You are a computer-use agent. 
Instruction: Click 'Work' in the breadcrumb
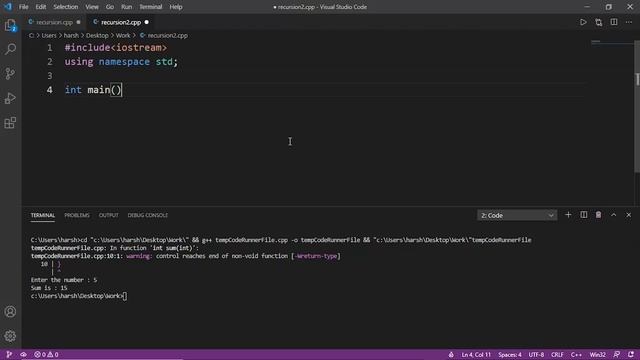click(123, 36)
